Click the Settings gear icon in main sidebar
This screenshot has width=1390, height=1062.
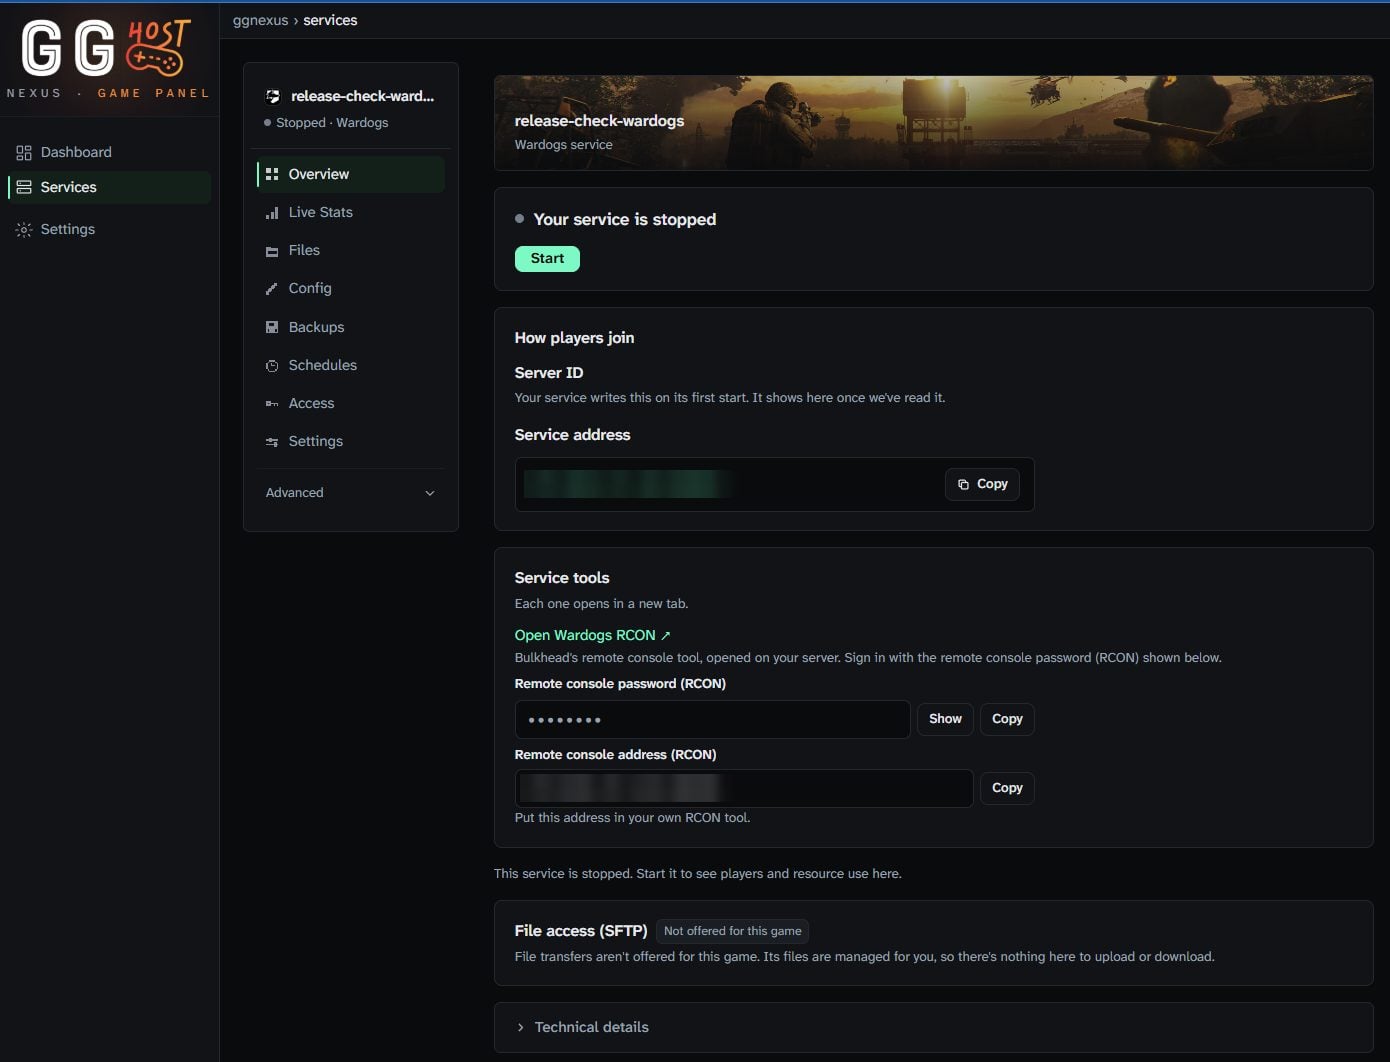[x=24, y=230]
